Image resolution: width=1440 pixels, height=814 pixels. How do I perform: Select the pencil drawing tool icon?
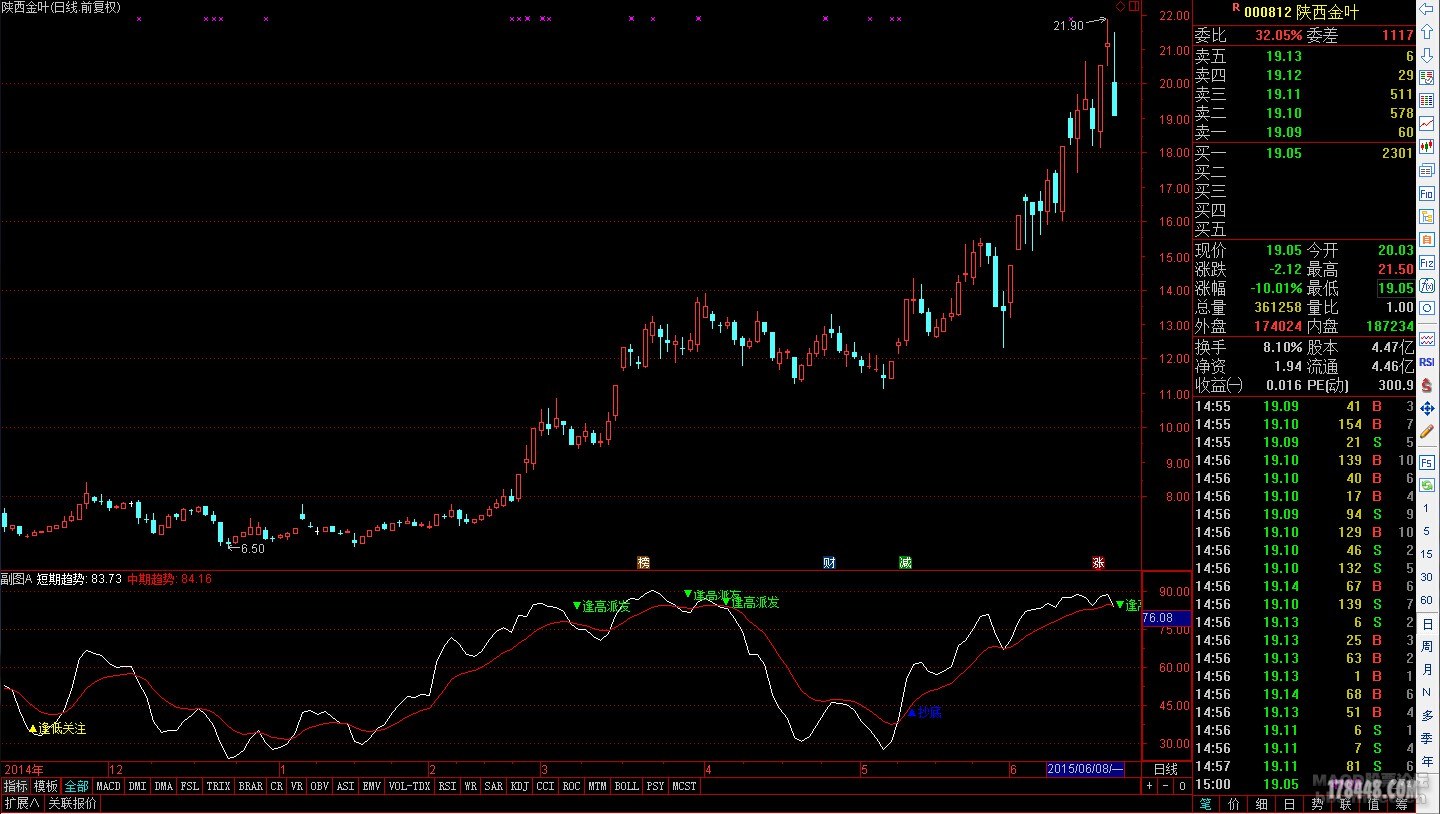1427,430
